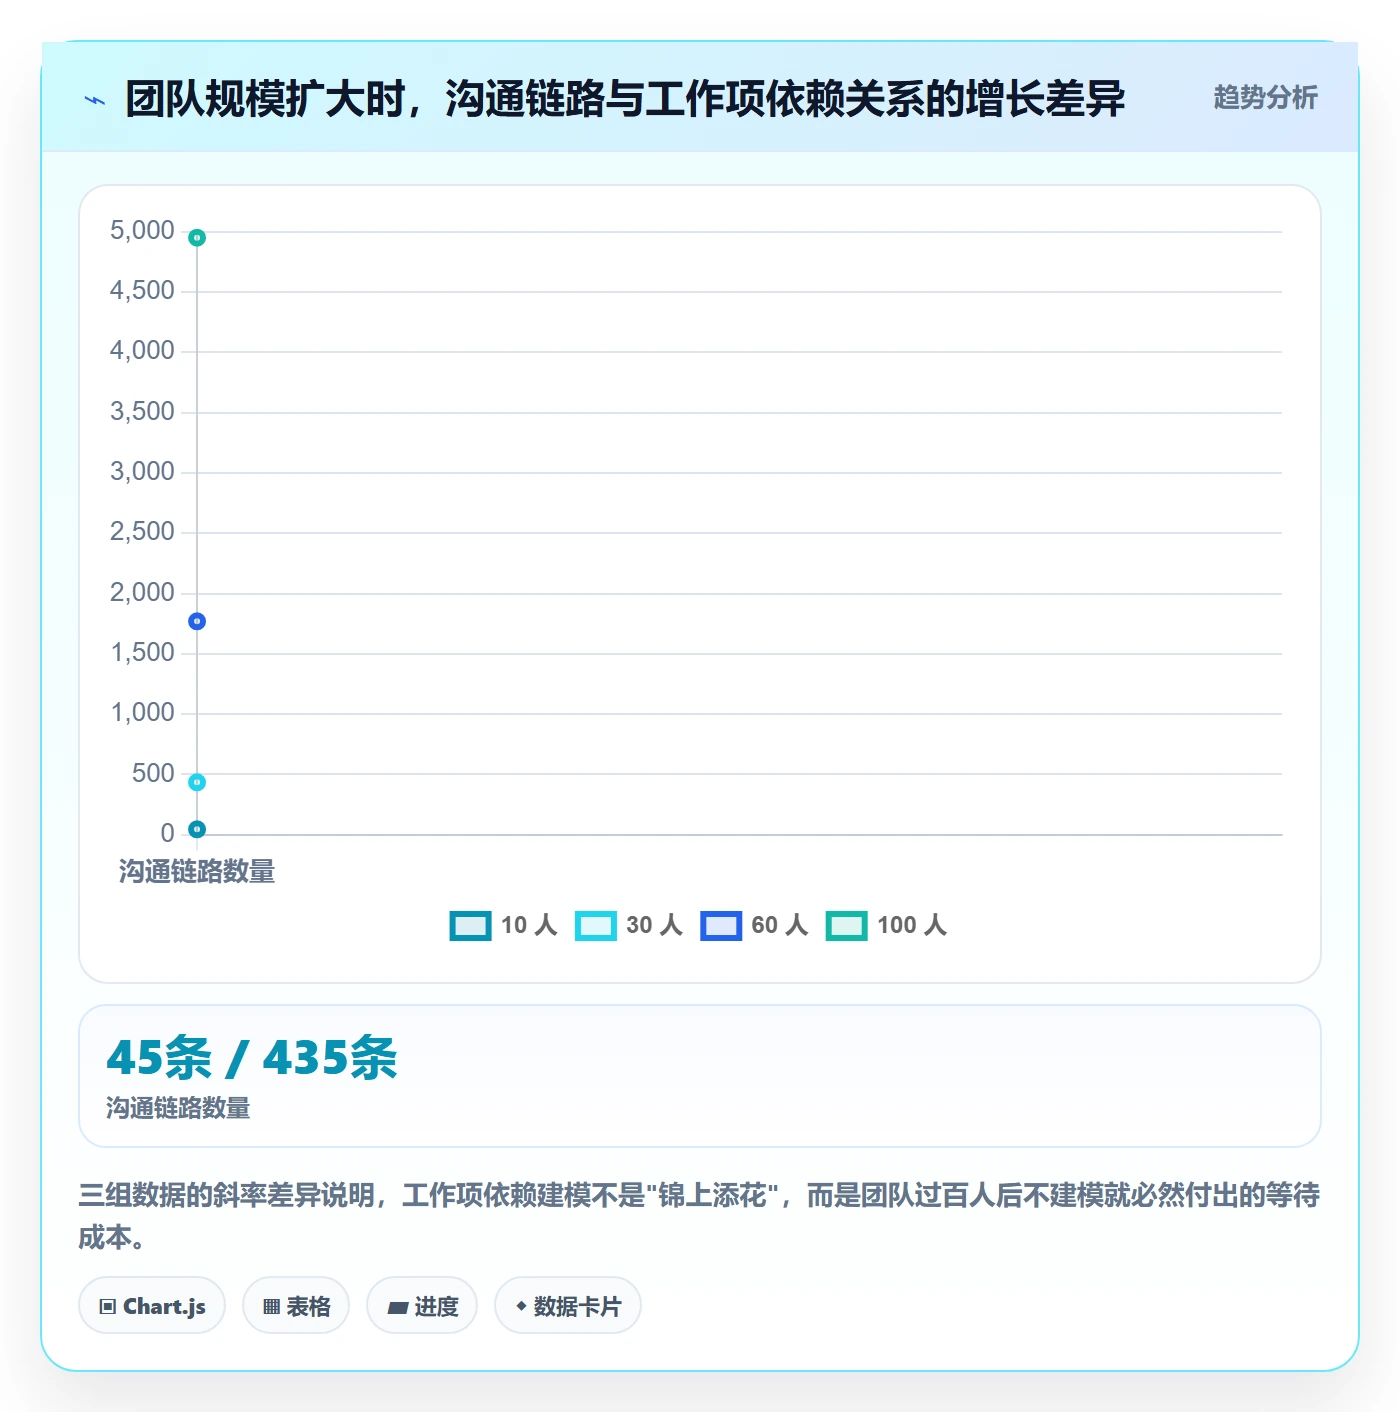Image resolution: width=1400 pixels, height=1412 pixels.
Task: Click the 60 人 data point below 2,000
Action: [197, 622]
